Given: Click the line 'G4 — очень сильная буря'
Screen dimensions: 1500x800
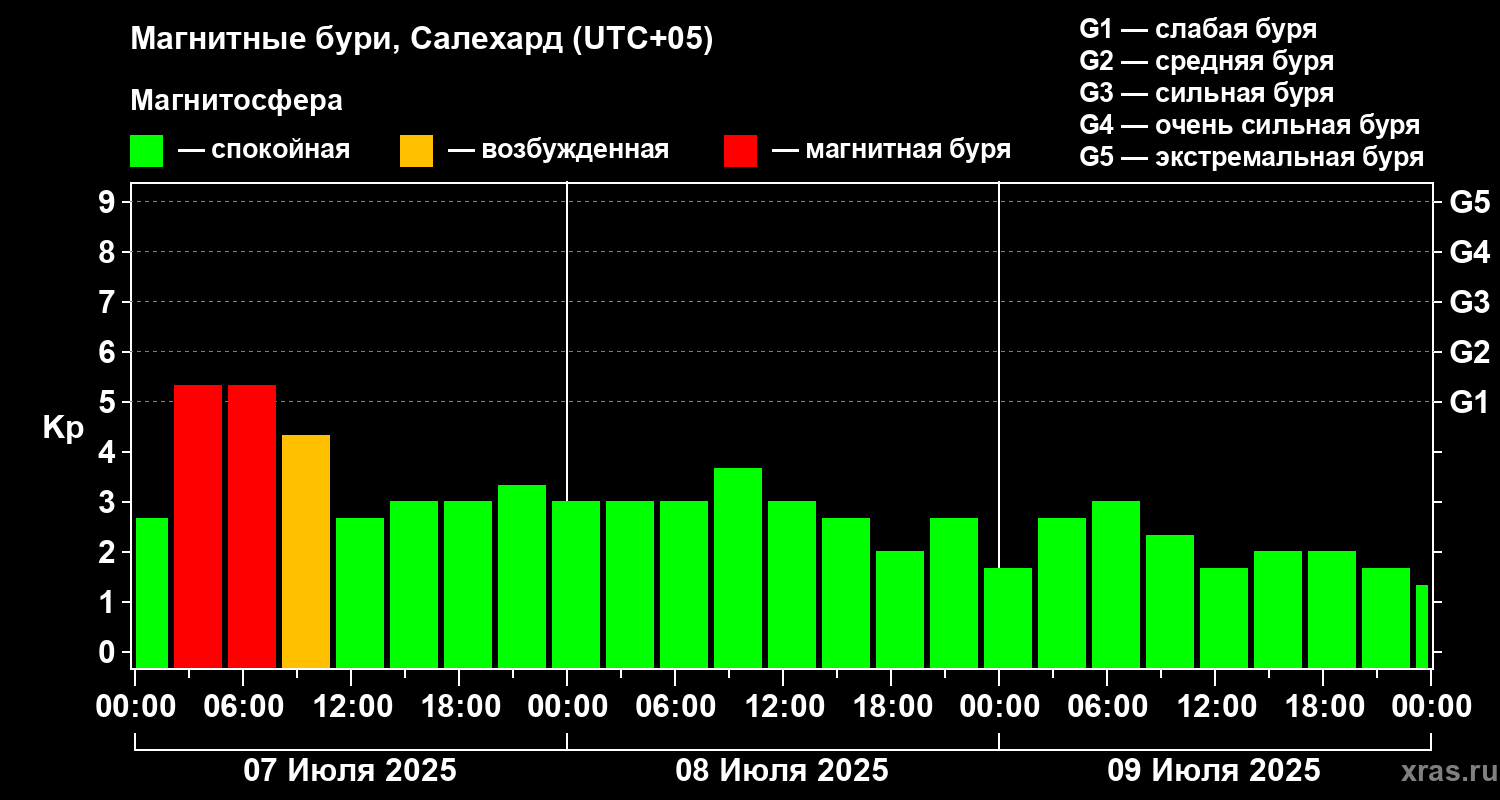Looking at the screenshot, I should tap(1250, 125).
